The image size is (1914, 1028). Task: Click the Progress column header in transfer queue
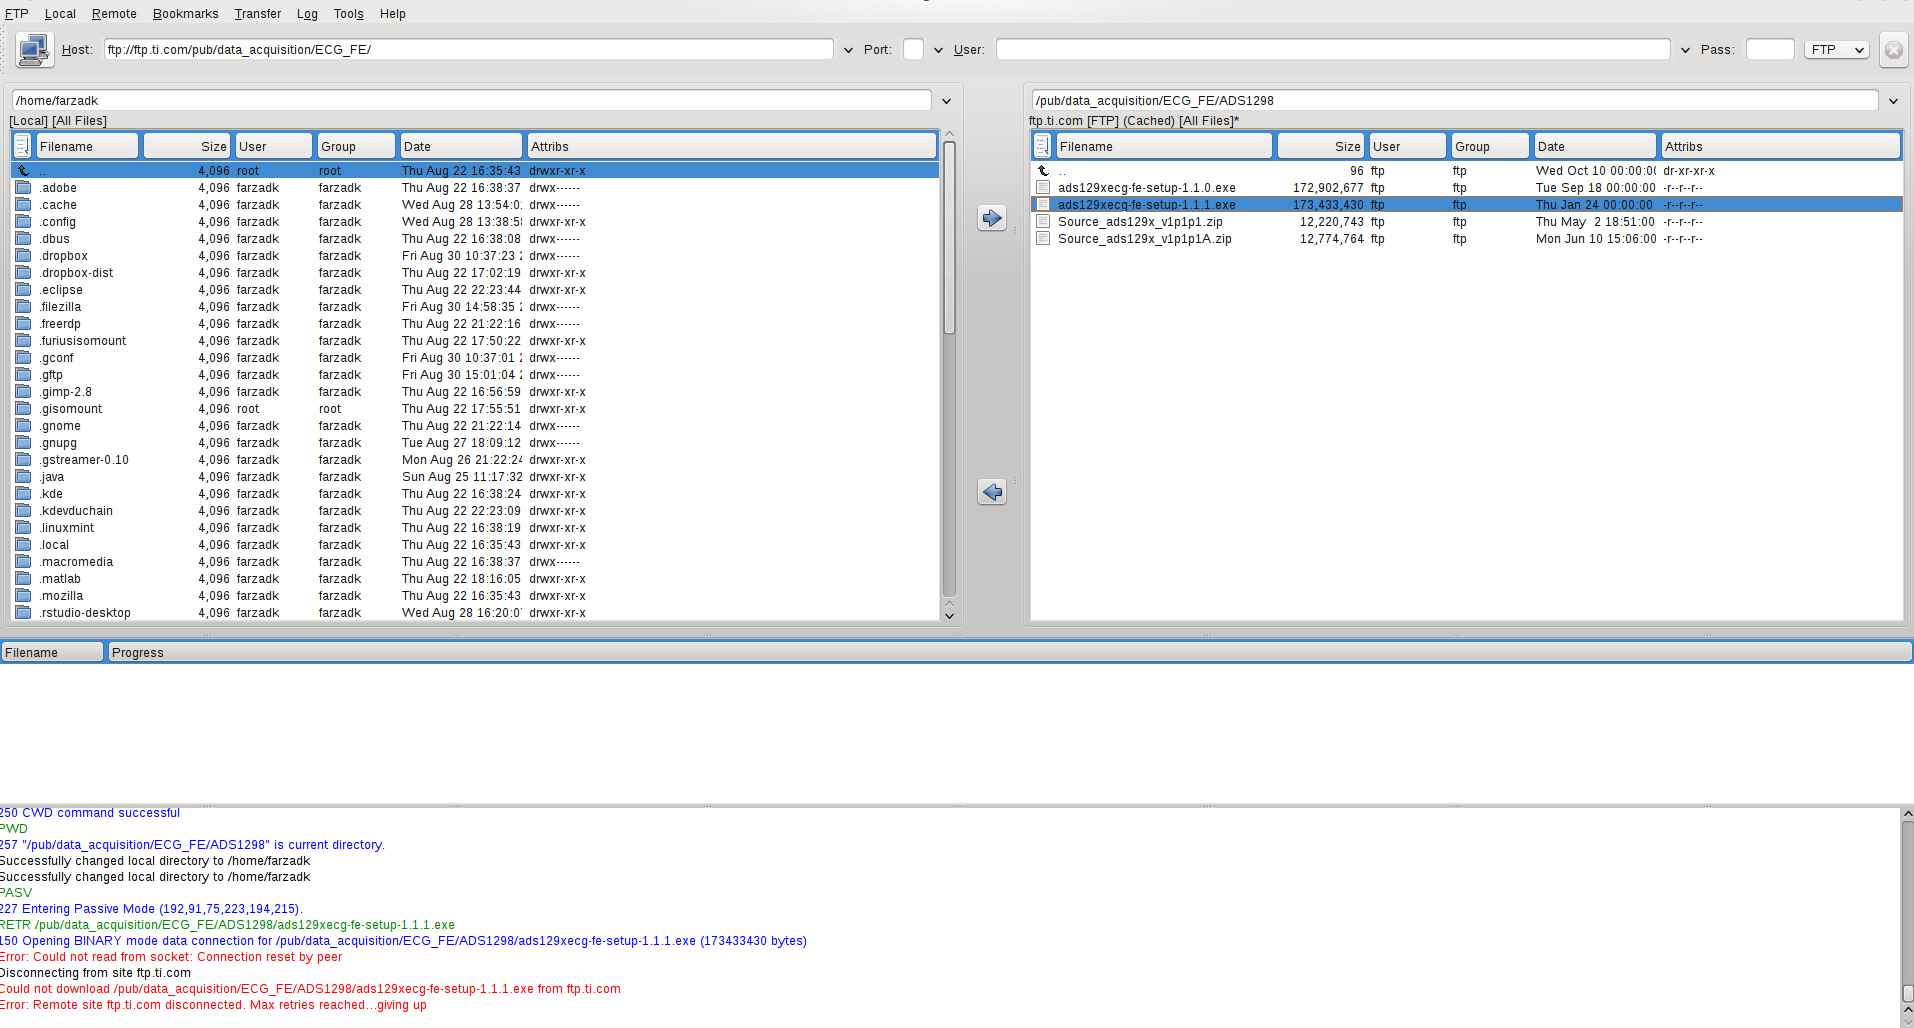pyautogui.click(x=1010, y=652)
